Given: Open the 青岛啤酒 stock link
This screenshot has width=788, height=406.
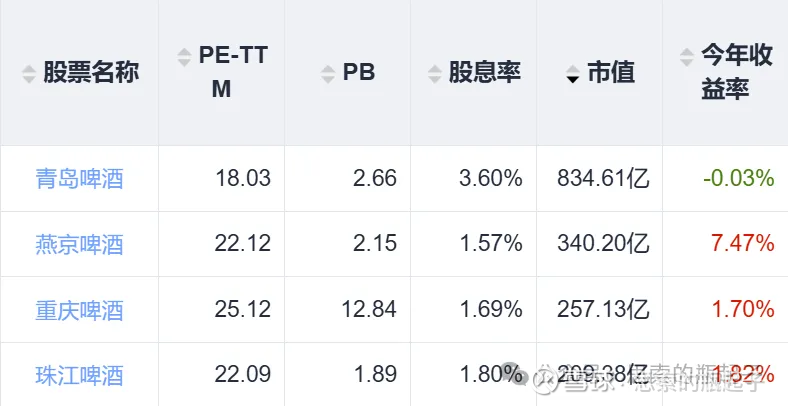Looking at the screenshot, I should pos(79,179).
